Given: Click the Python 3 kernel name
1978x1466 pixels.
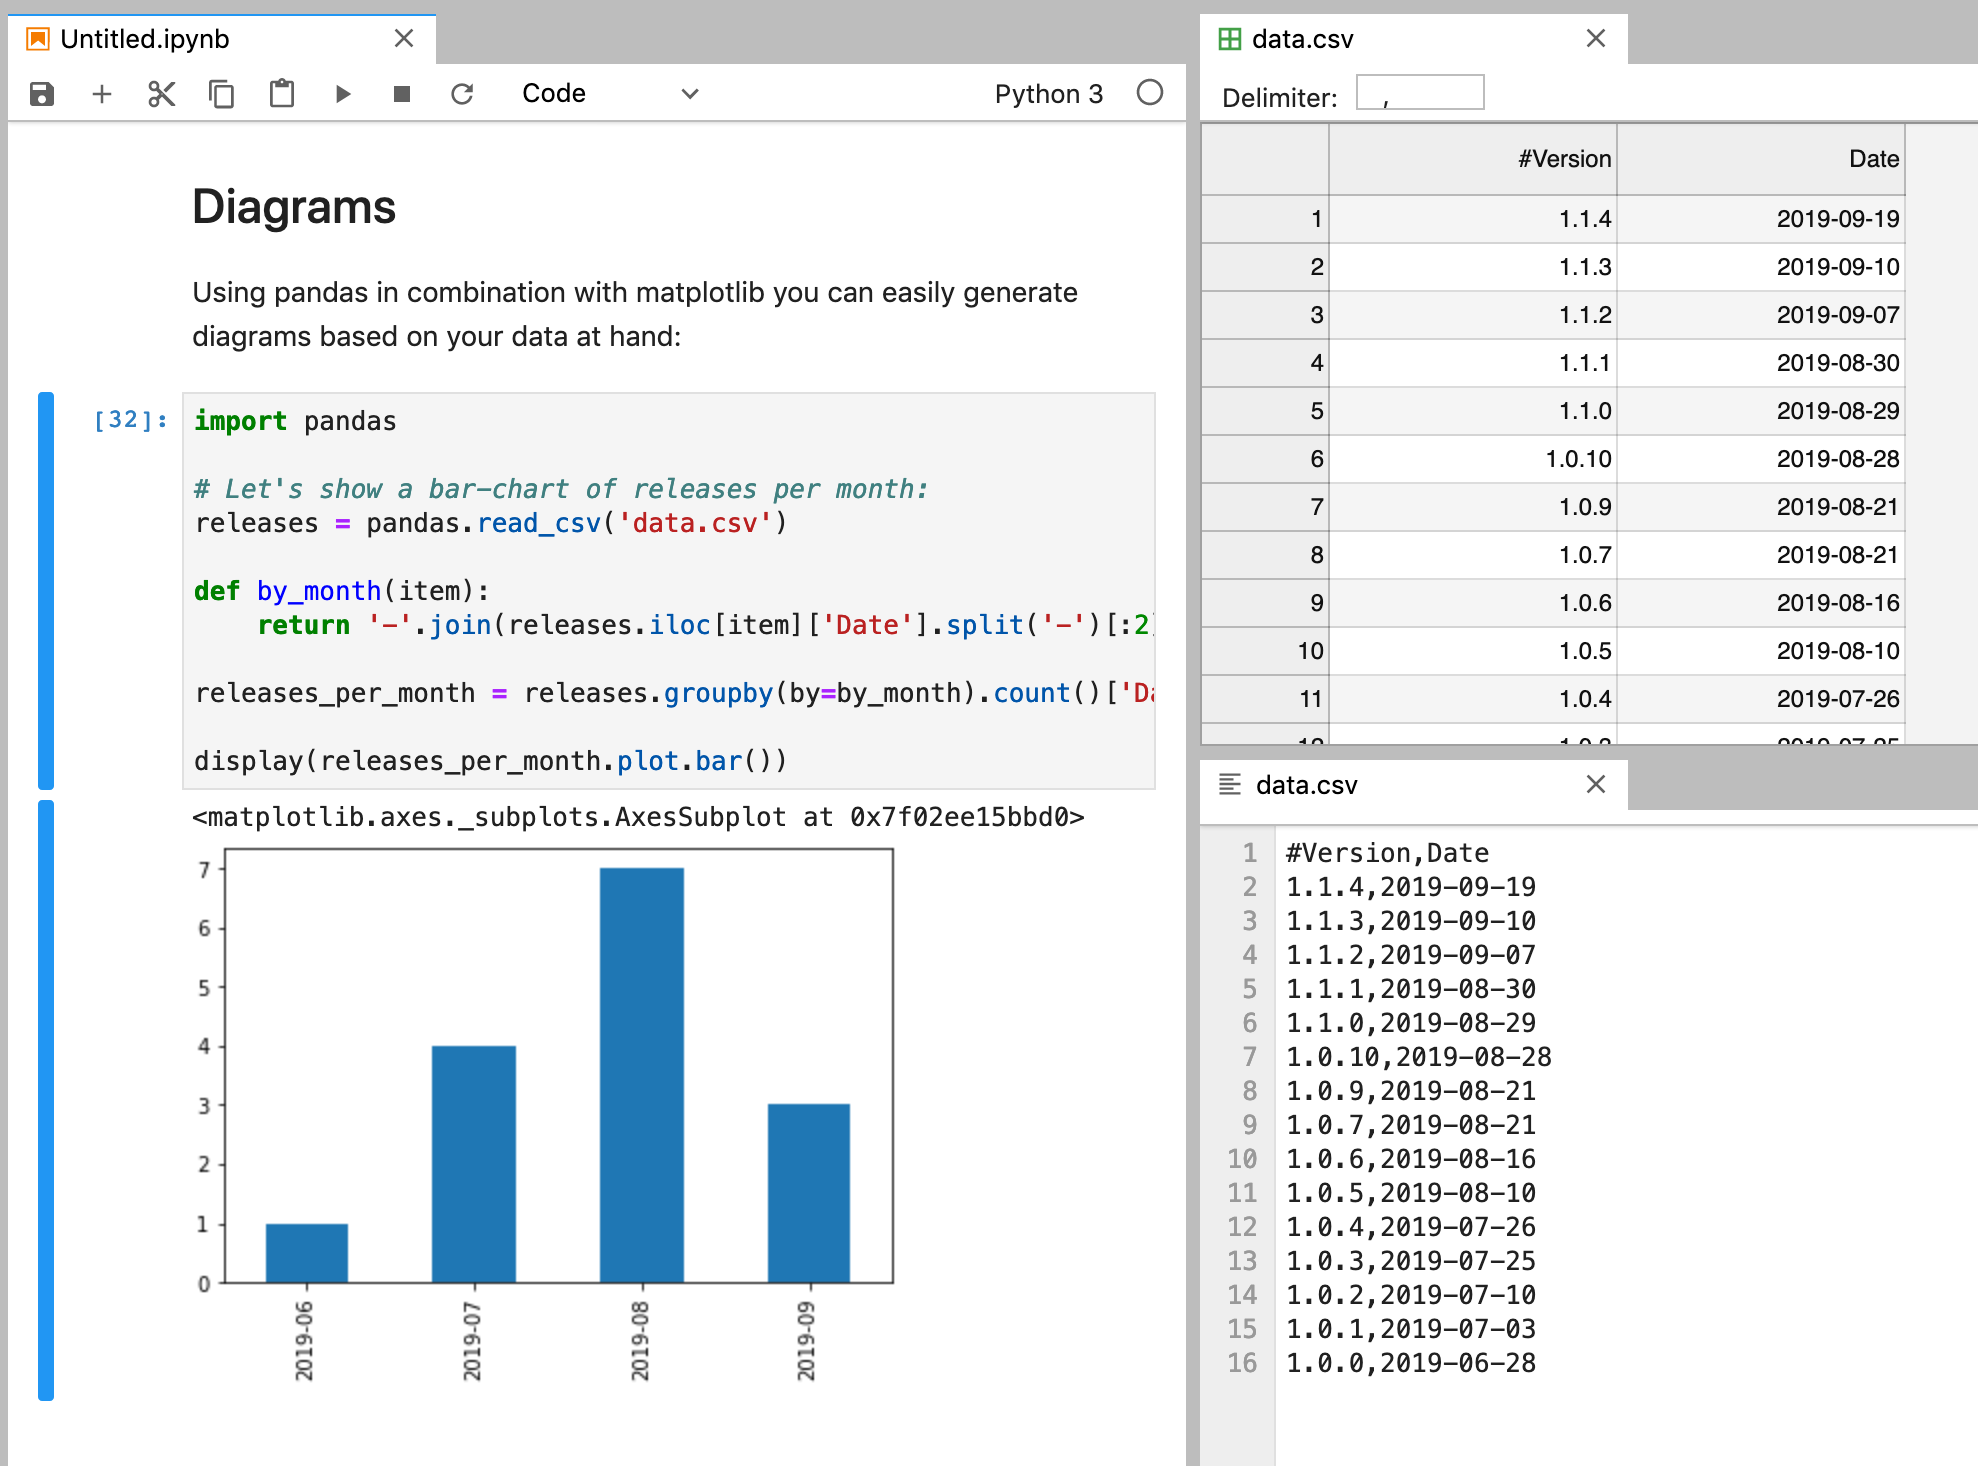Looking at the screenshot, I should coord(1048,94).
